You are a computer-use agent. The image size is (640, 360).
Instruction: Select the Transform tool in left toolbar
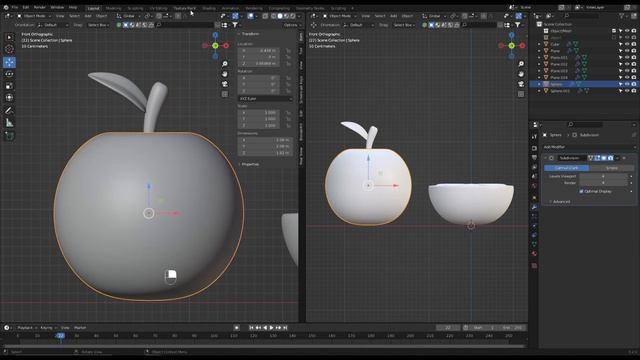click(9, 98)
